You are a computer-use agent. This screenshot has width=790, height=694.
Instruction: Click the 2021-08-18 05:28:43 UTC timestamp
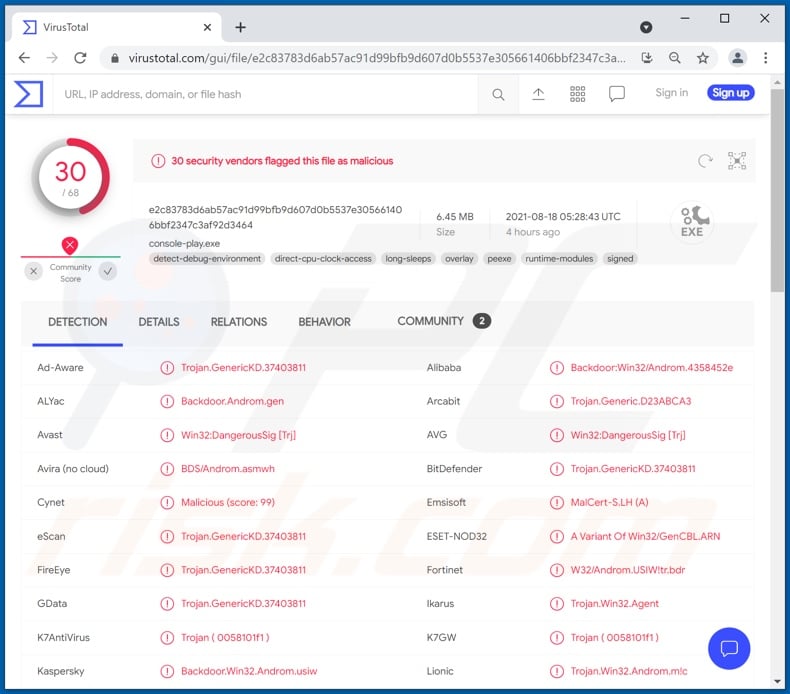(x=563, y=217)
